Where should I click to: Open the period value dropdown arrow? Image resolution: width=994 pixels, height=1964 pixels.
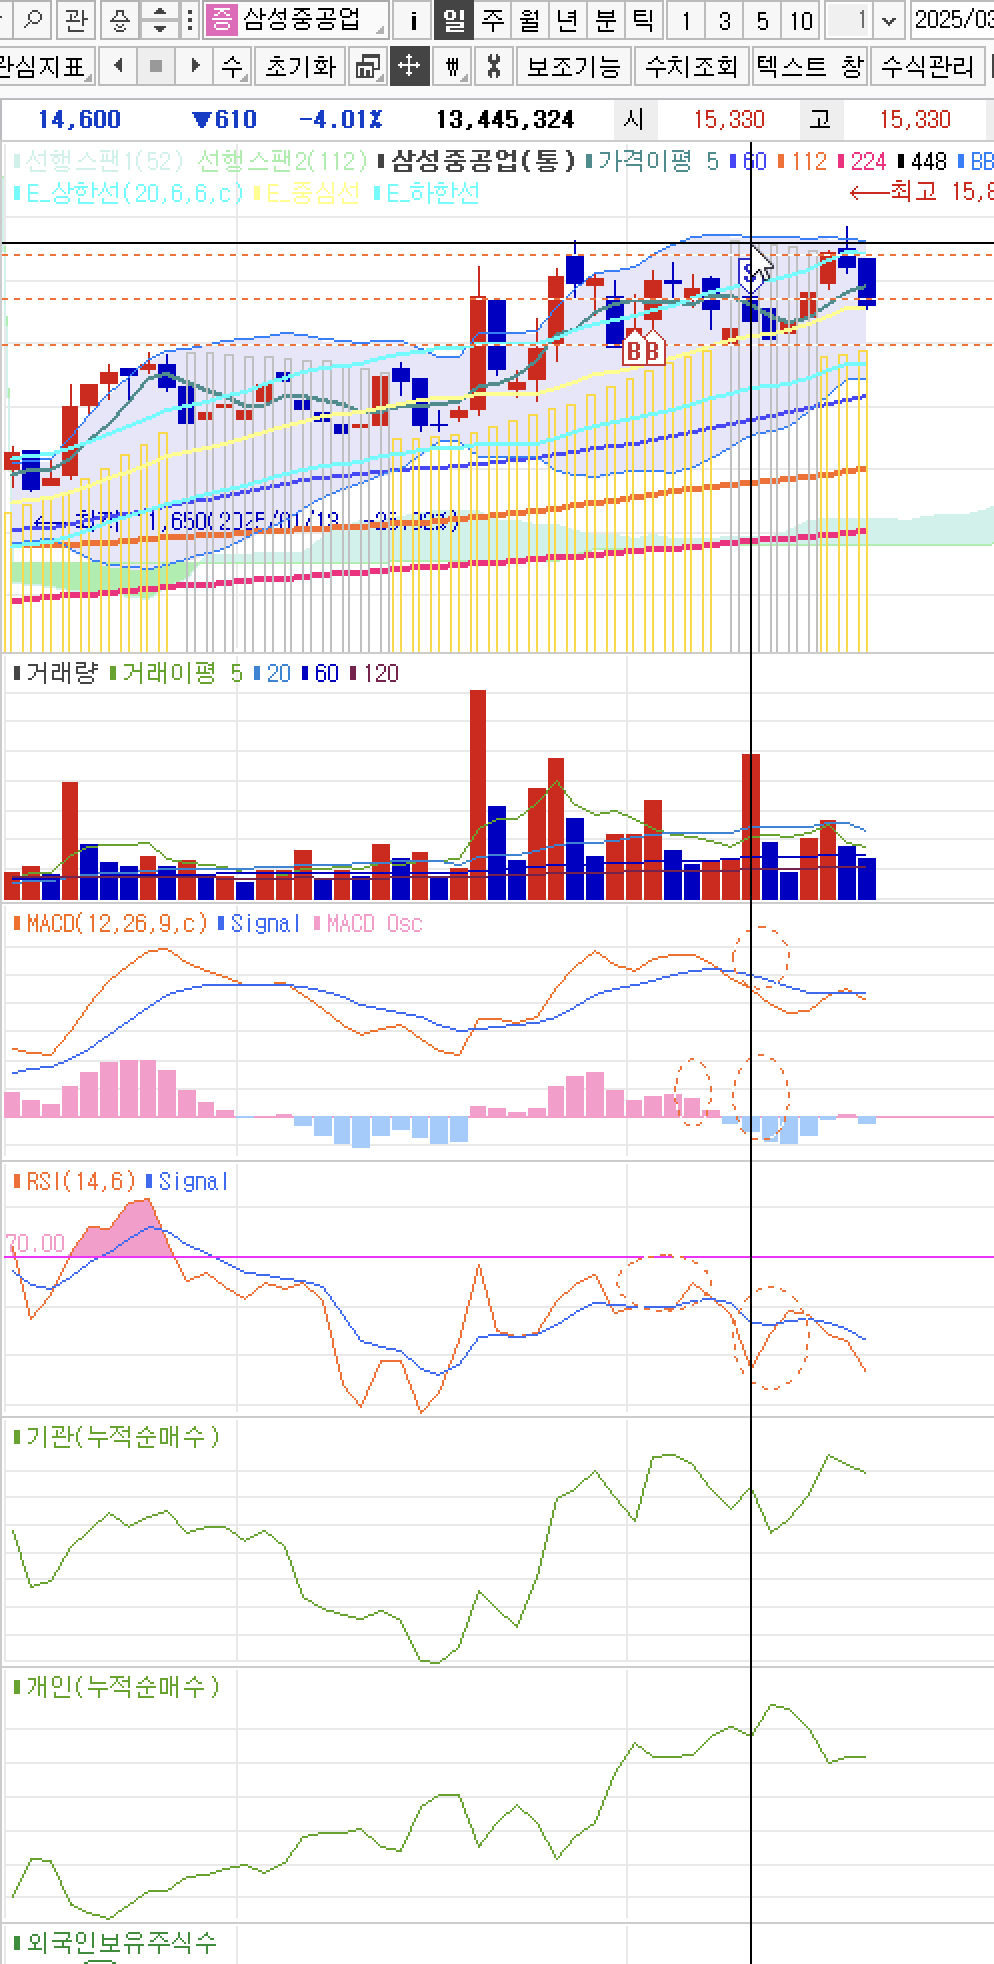889,19
